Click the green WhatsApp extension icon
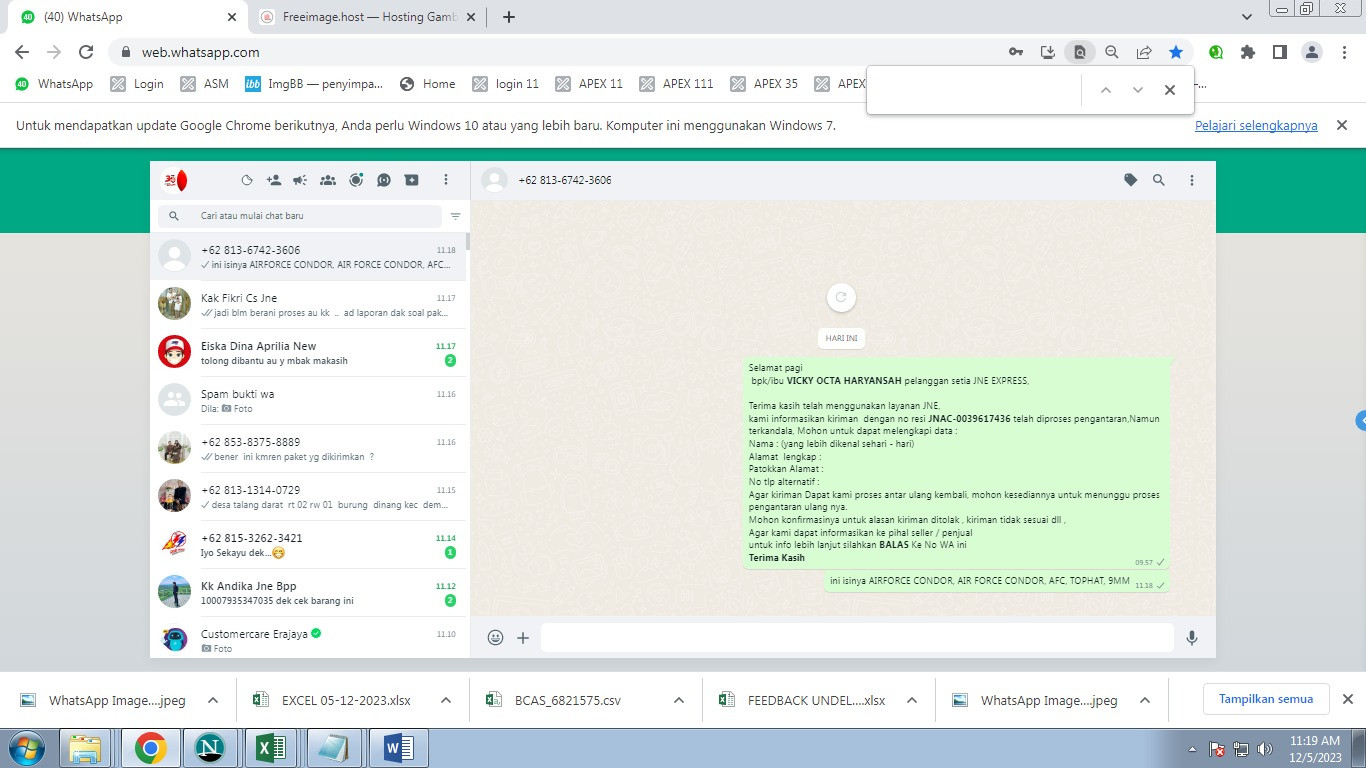This screenshot has width=1366, height=768. coord(1216,52)
